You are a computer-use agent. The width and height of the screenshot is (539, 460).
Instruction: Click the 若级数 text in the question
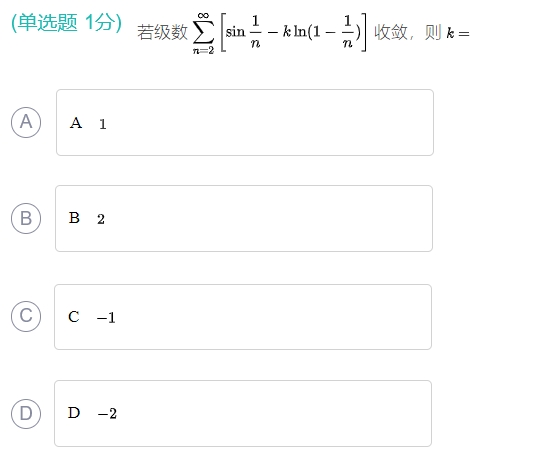click(x=162, y=32)
